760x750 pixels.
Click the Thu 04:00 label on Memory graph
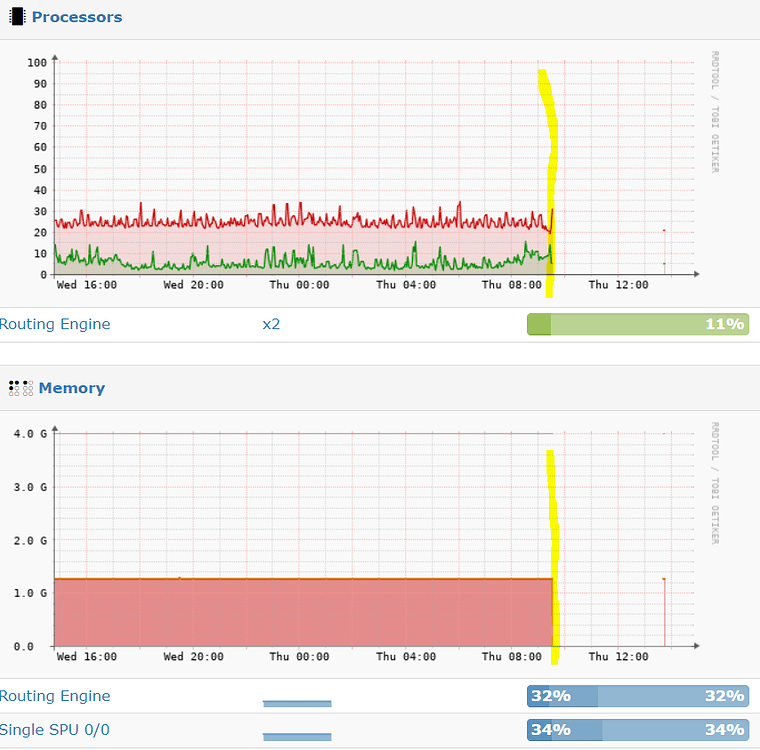point(406,657)
